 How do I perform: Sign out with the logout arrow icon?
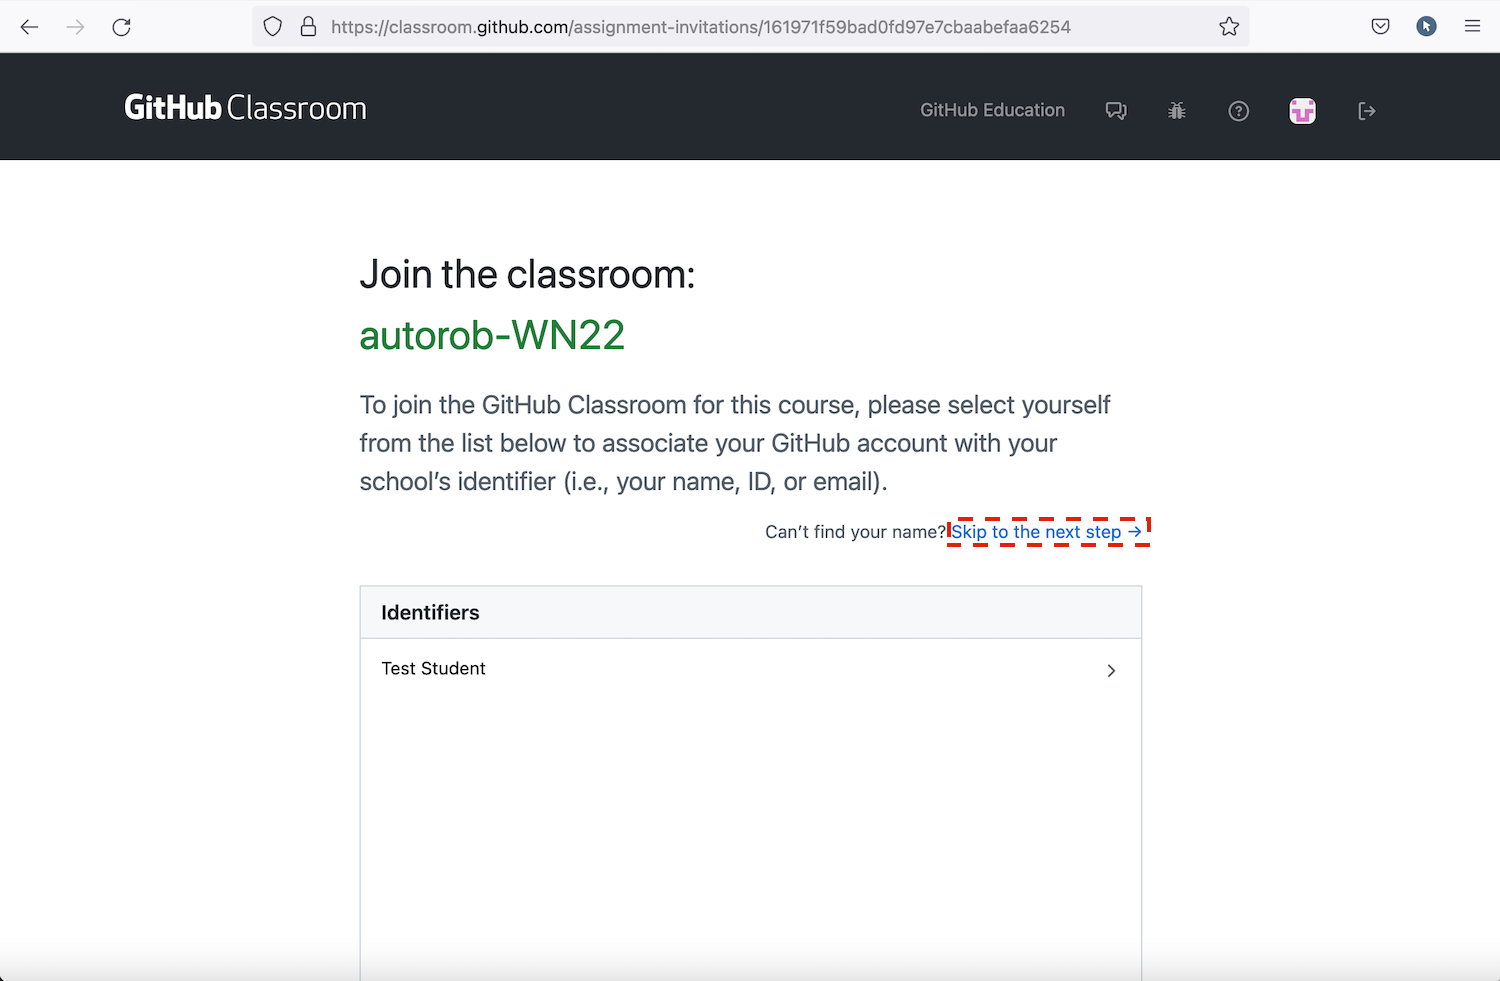point(1367,111)
